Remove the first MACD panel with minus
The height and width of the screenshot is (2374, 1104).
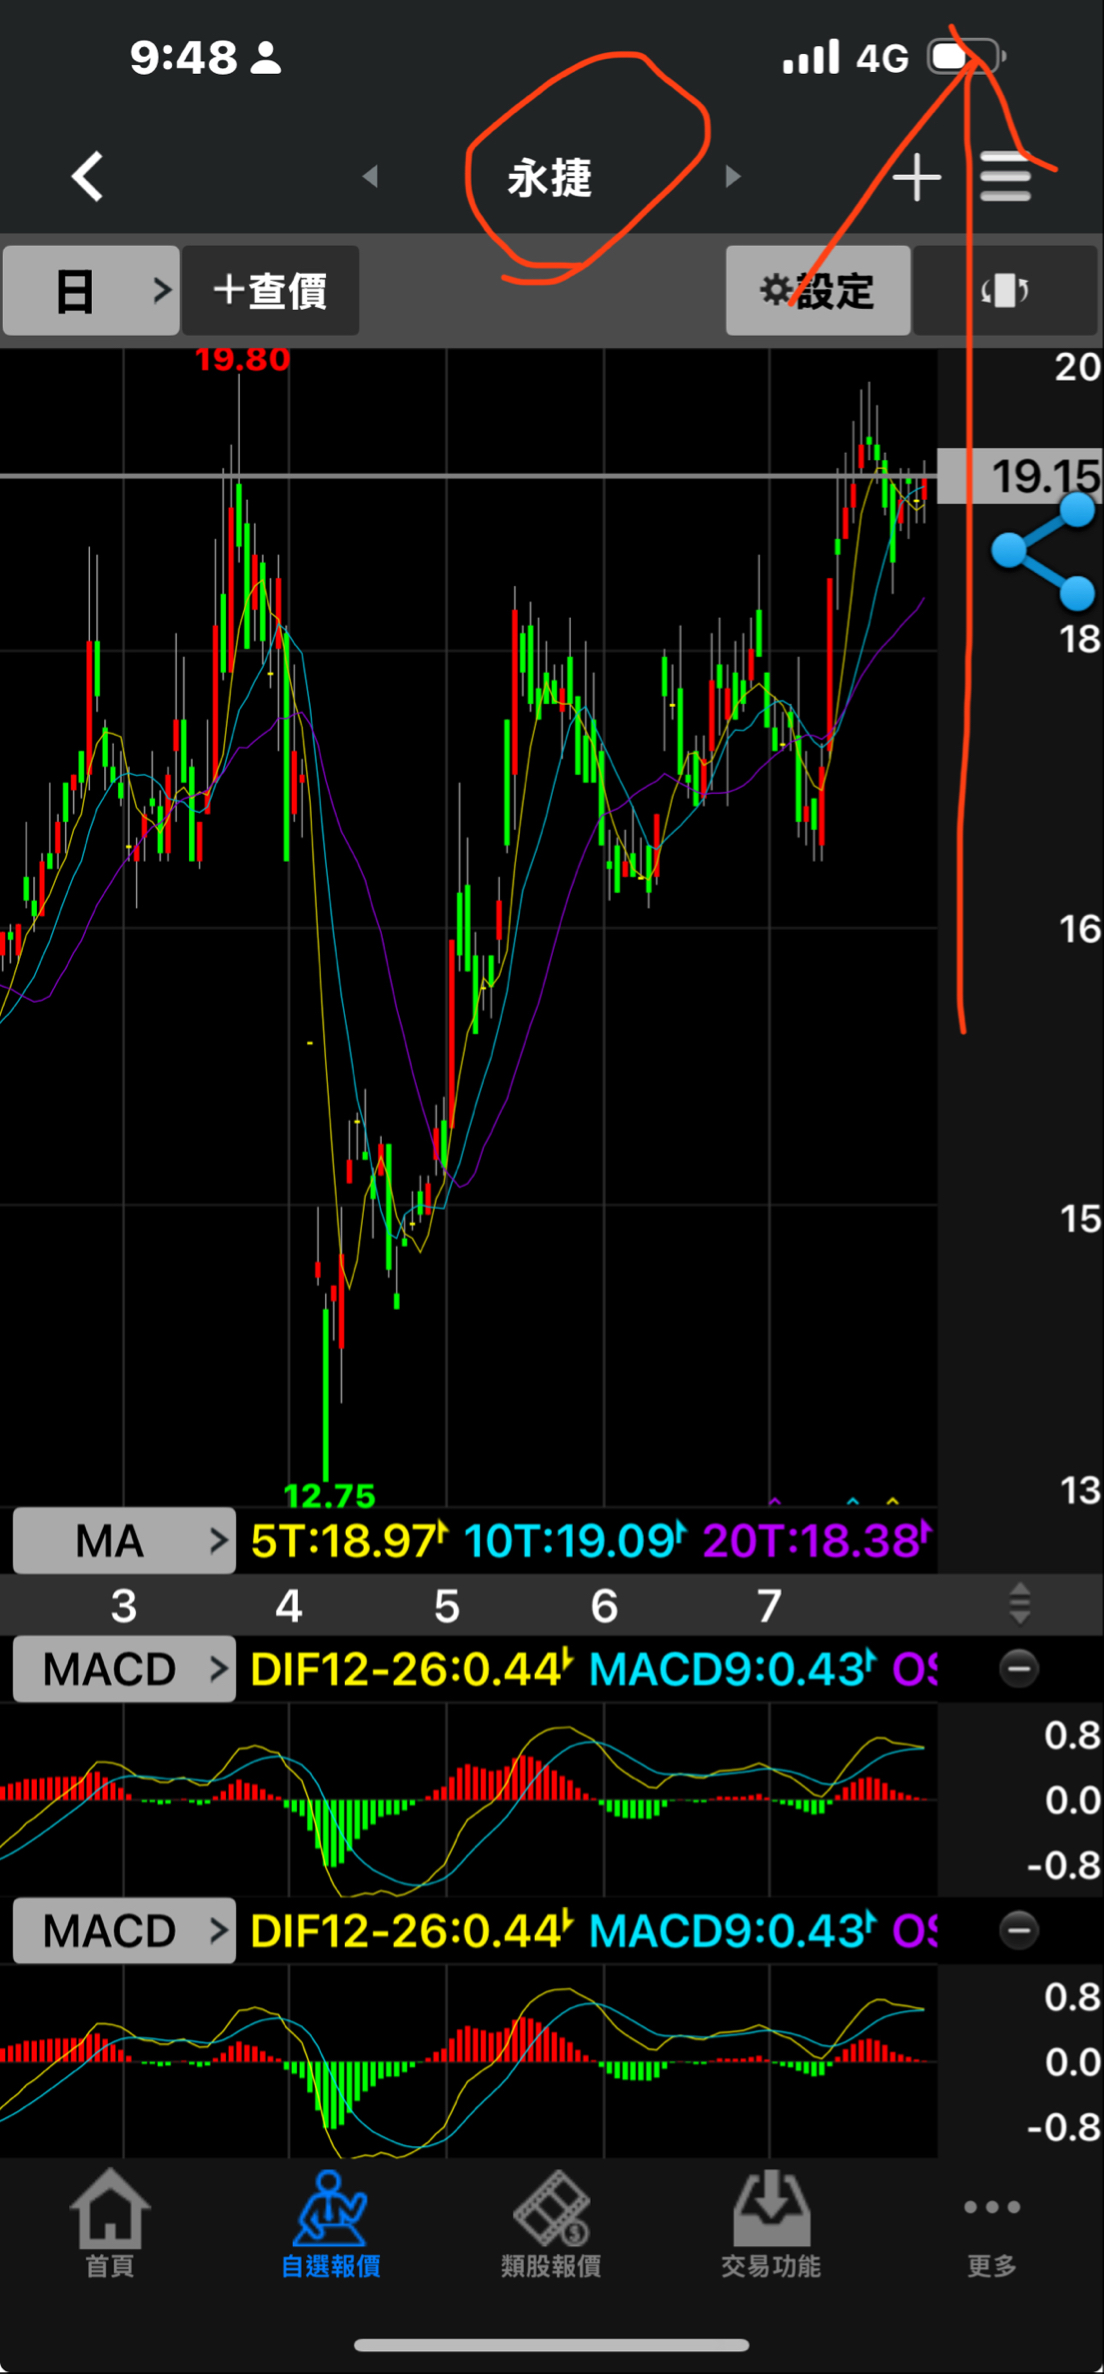point(1019,1669)
